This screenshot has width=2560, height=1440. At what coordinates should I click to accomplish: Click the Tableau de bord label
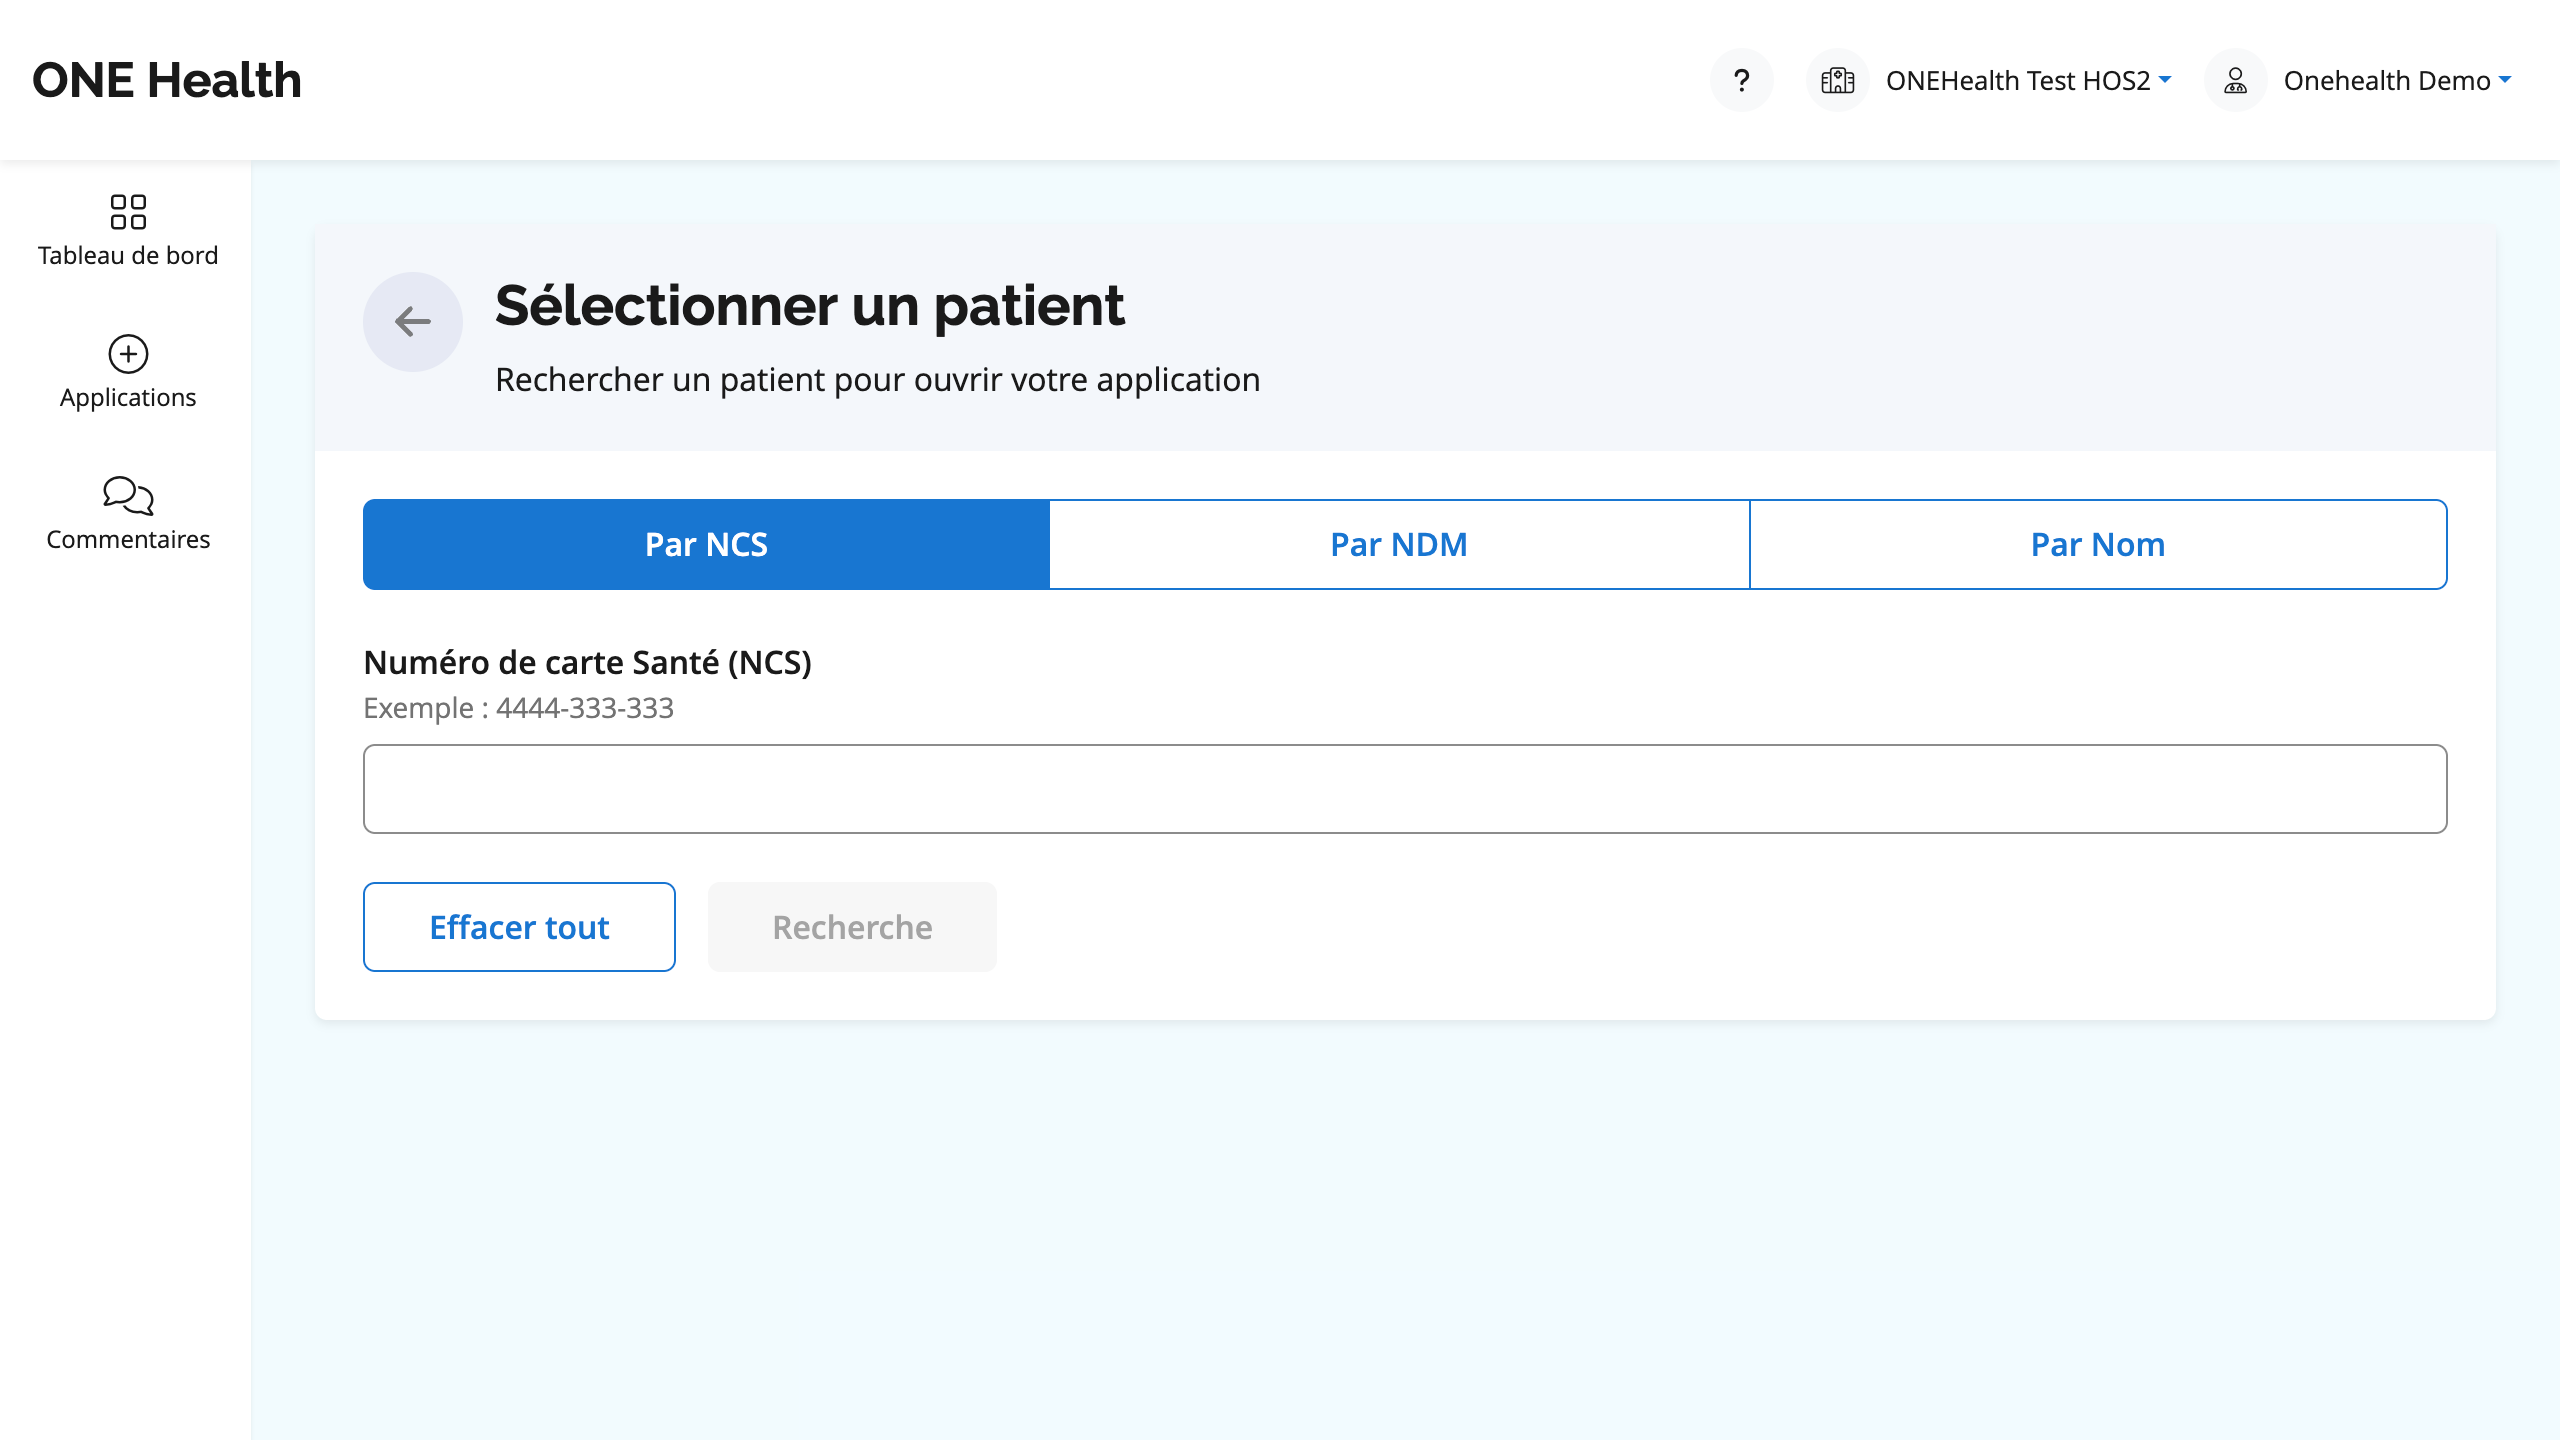pyautogui.click(x=128, y=255)
